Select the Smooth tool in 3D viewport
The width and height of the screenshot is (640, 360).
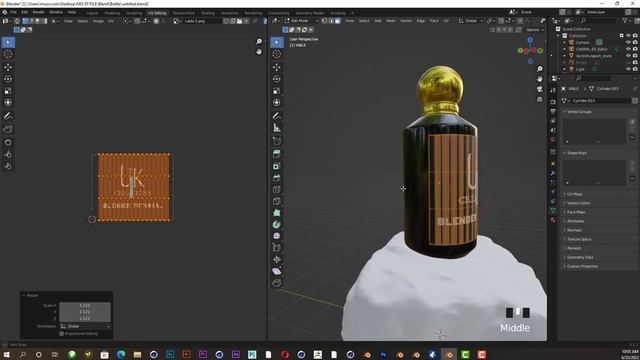277,236
